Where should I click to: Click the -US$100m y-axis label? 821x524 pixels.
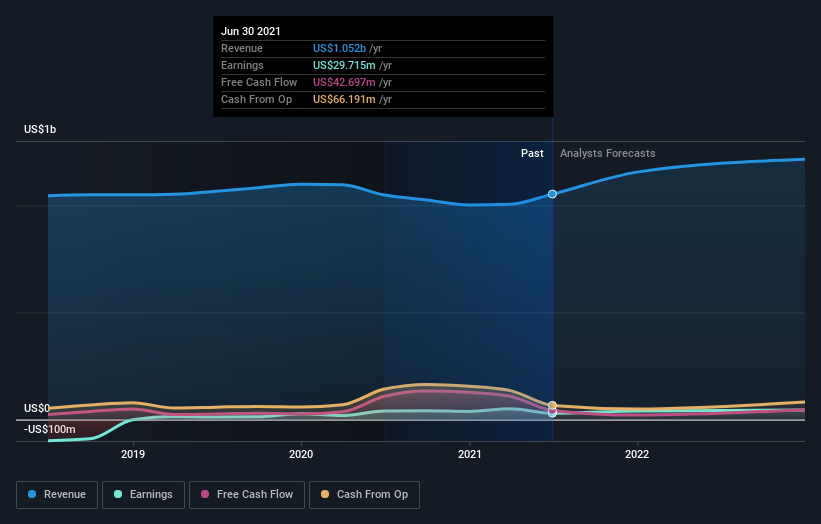(x=50, y=429)
